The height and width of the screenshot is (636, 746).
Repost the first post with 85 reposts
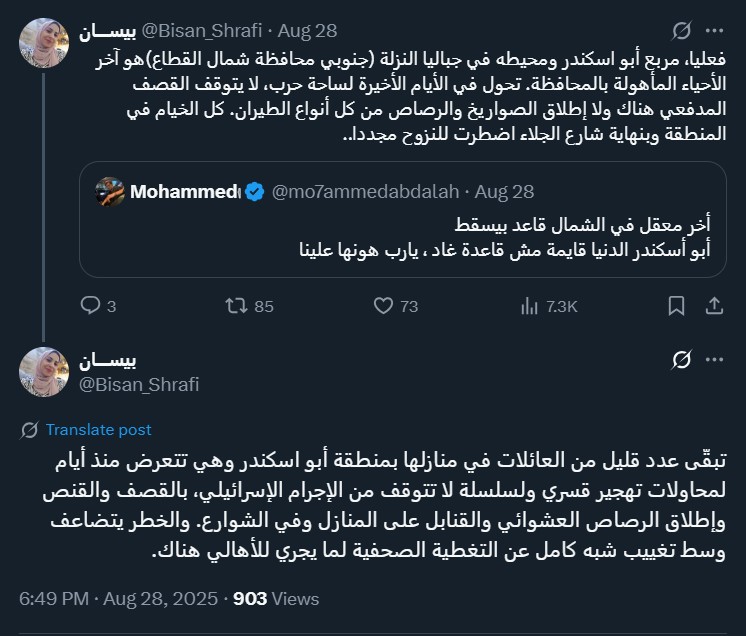[237, 306]
